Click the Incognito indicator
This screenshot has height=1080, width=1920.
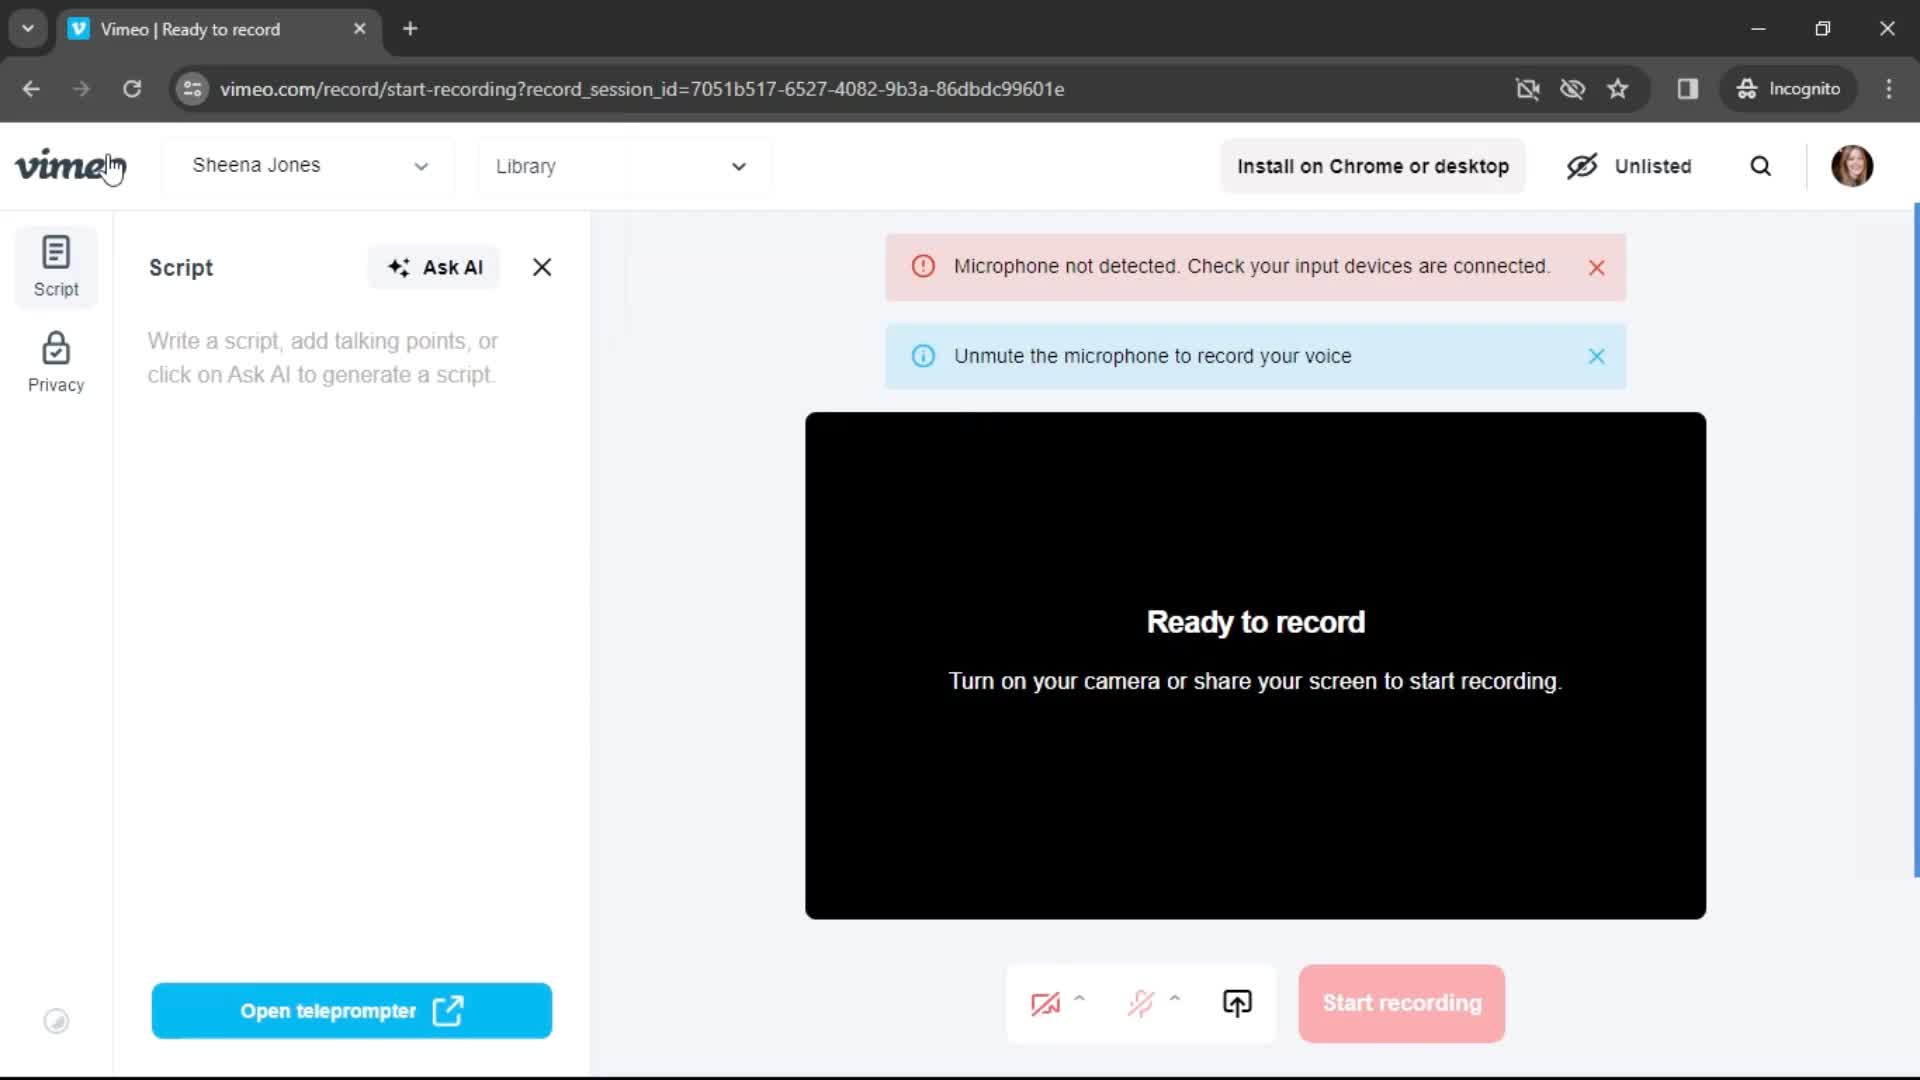coord(1789,89)
